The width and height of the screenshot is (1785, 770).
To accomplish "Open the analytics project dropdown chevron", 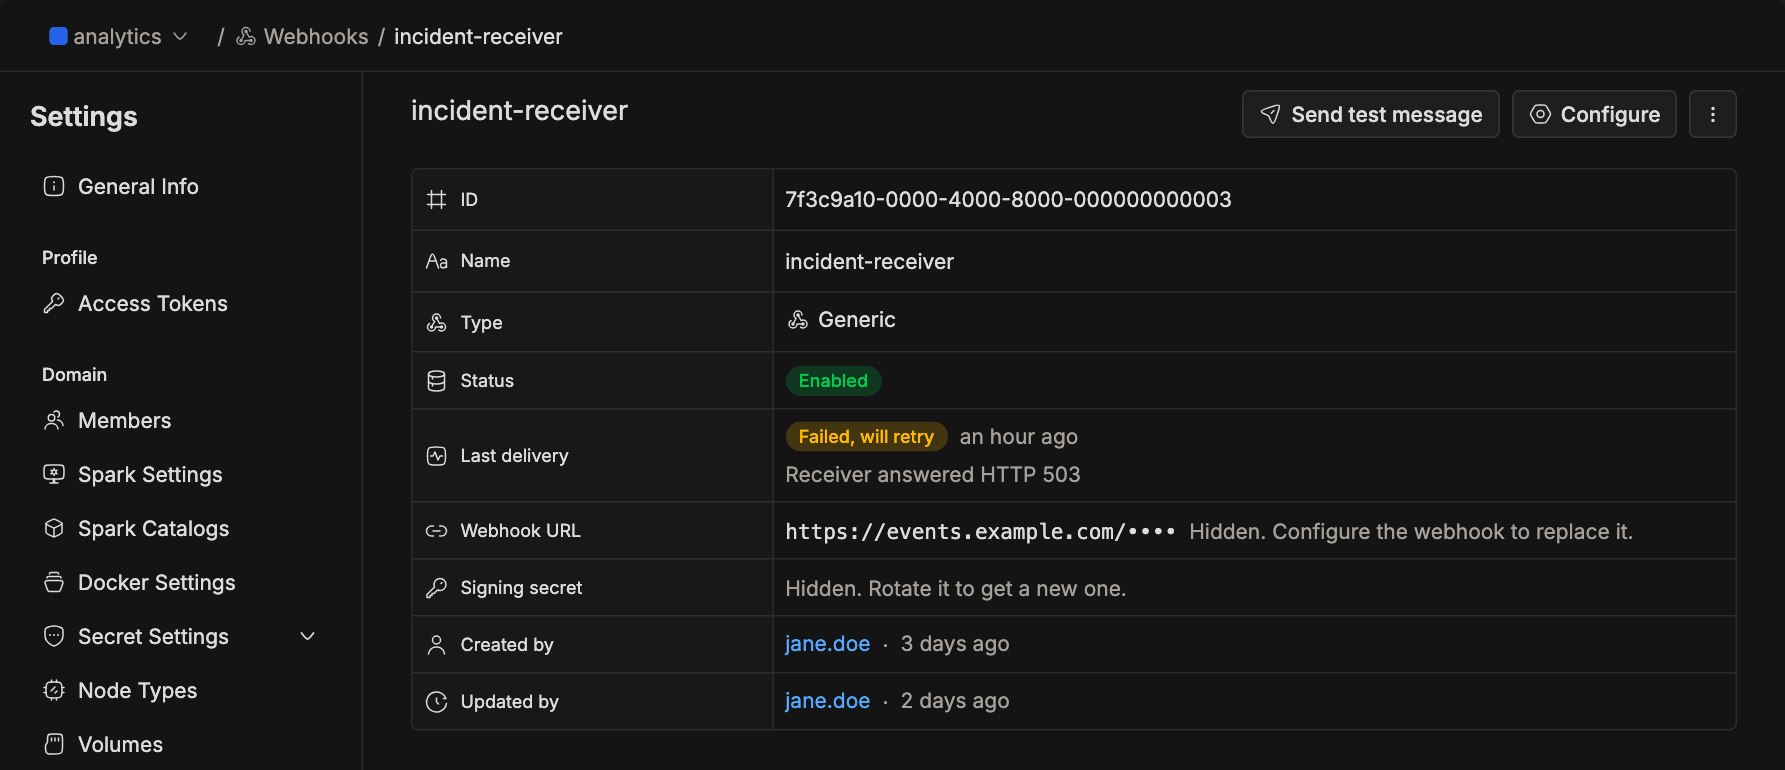I will (x=180, y=36).
